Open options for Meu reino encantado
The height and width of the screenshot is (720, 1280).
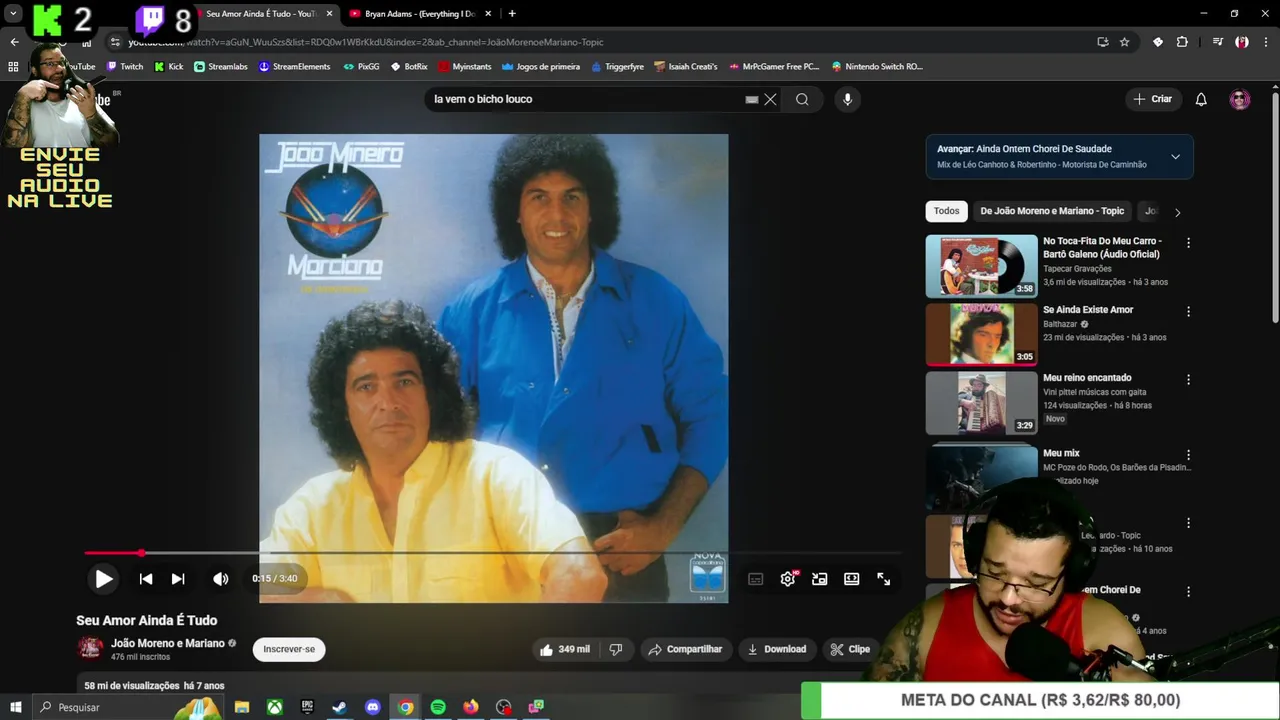pyautogui.click(x=1188, y=380)
